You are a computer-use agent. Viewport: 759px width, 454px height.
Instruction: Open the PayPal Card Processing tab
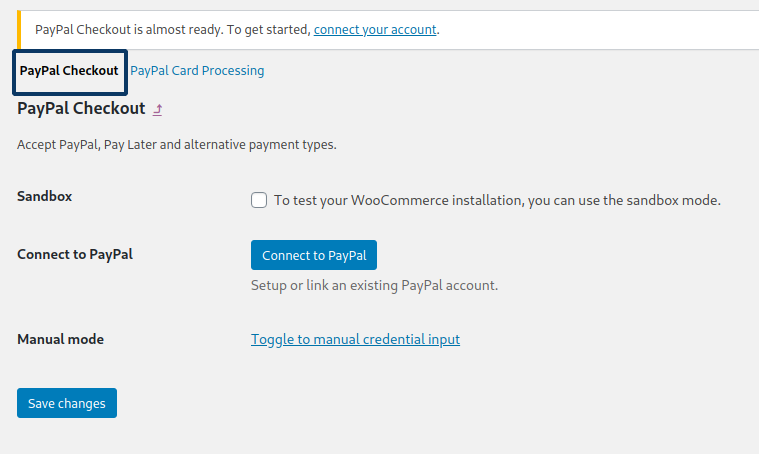[197, 71]
